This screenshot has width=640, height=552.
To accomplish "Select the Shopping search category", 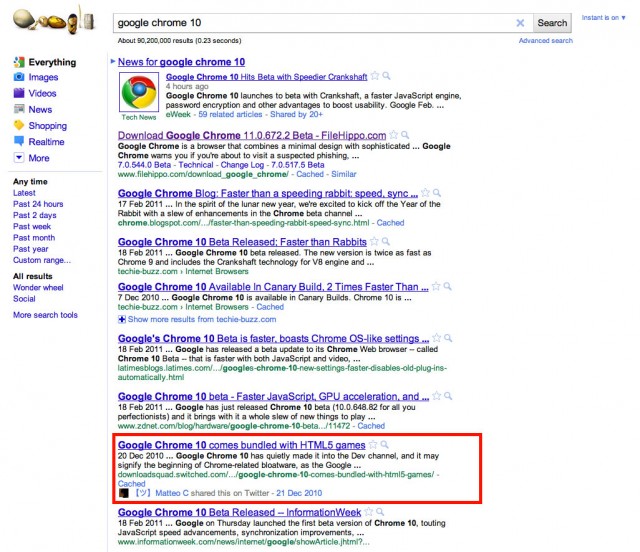I will [x=48, y=126].
